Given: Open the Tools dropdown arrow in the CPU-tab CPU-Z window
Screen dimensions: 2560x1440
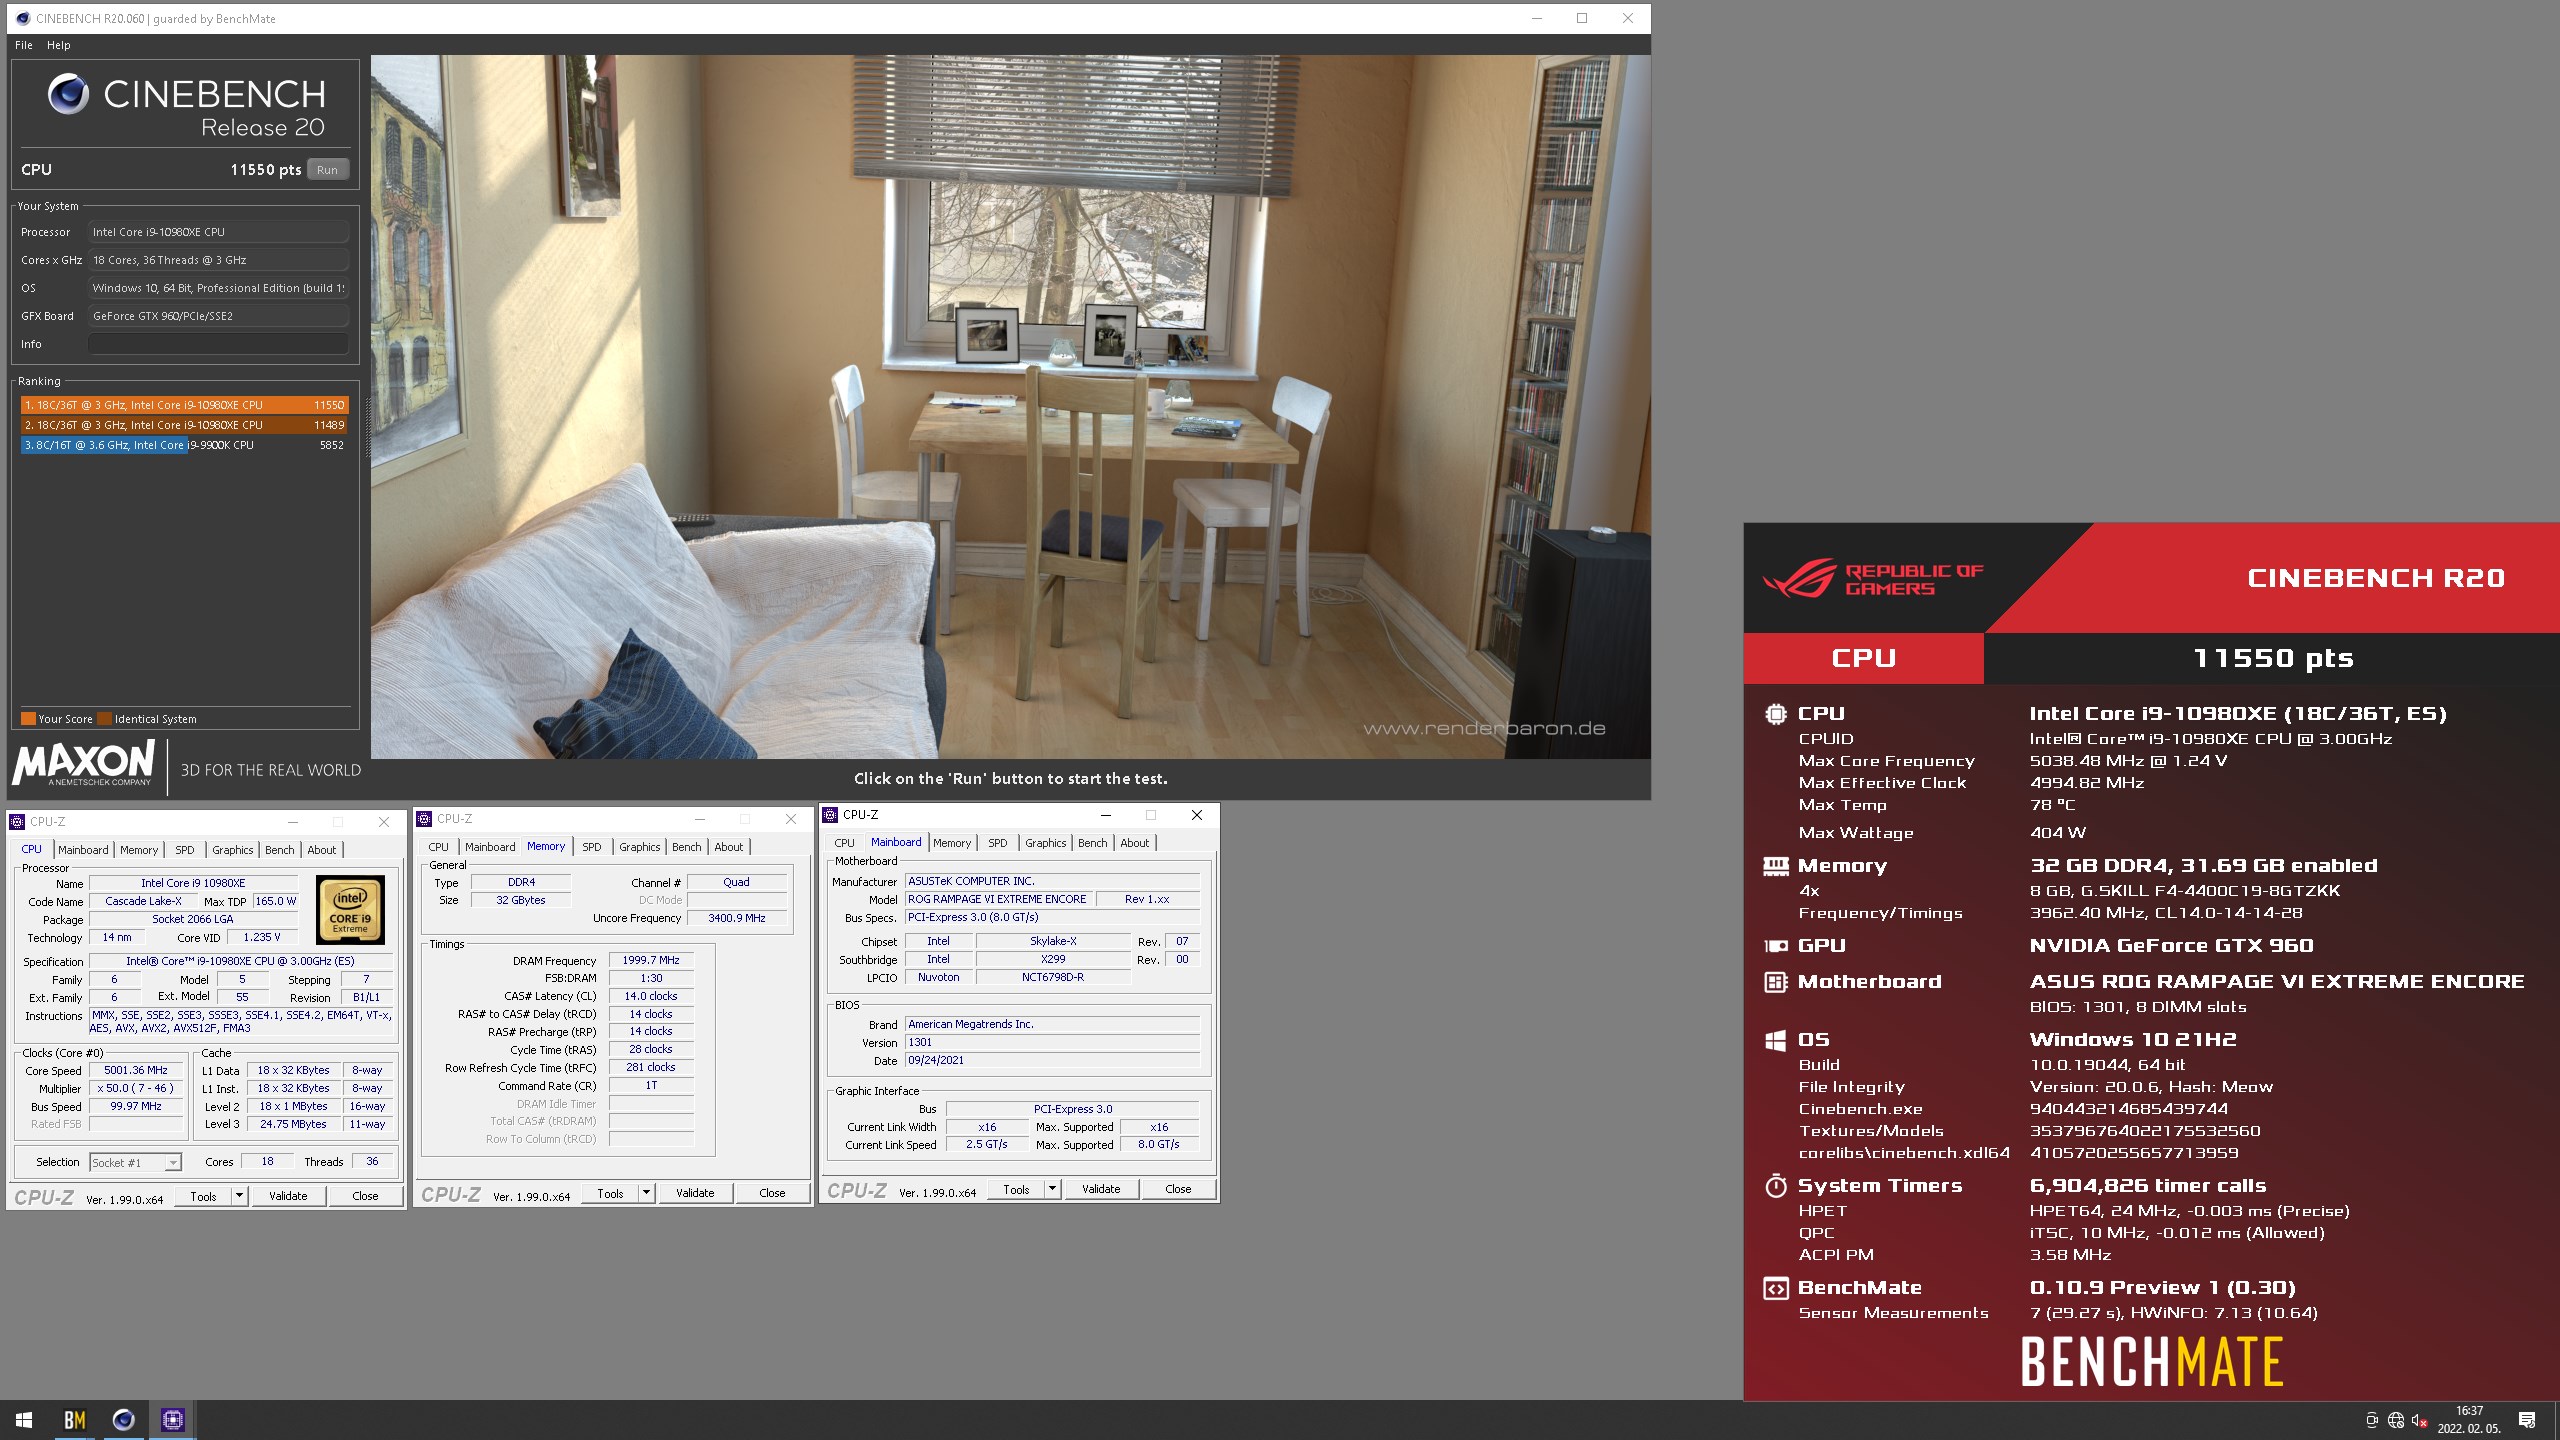Looking at the screenshot, I should click(239, 1196).
